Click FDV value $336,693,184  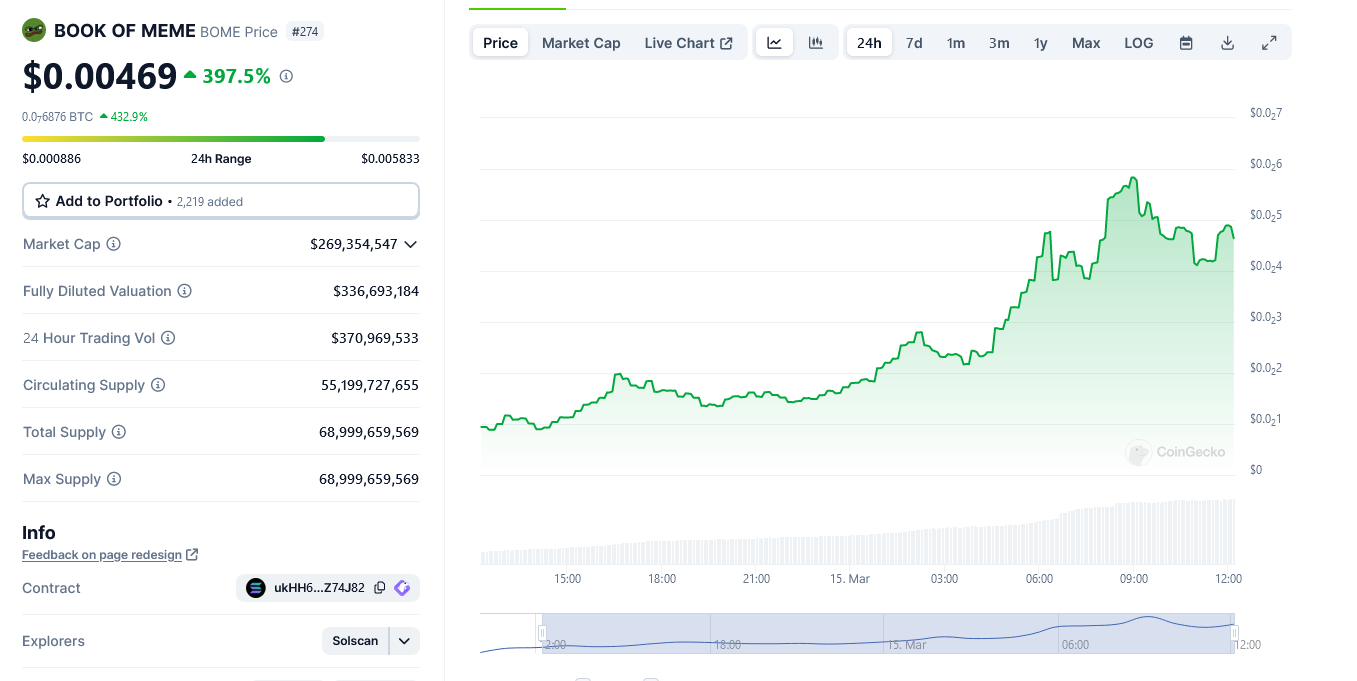tap(376, 291)
